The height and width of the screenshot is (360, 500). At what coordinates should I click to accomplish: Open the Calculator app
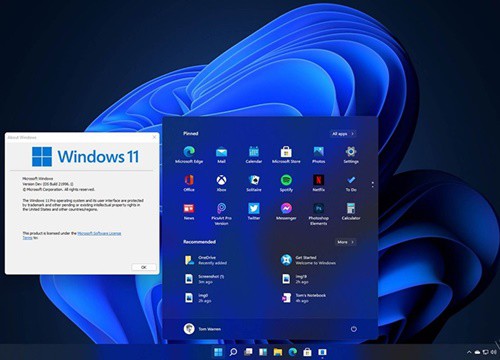click(351, 211)
